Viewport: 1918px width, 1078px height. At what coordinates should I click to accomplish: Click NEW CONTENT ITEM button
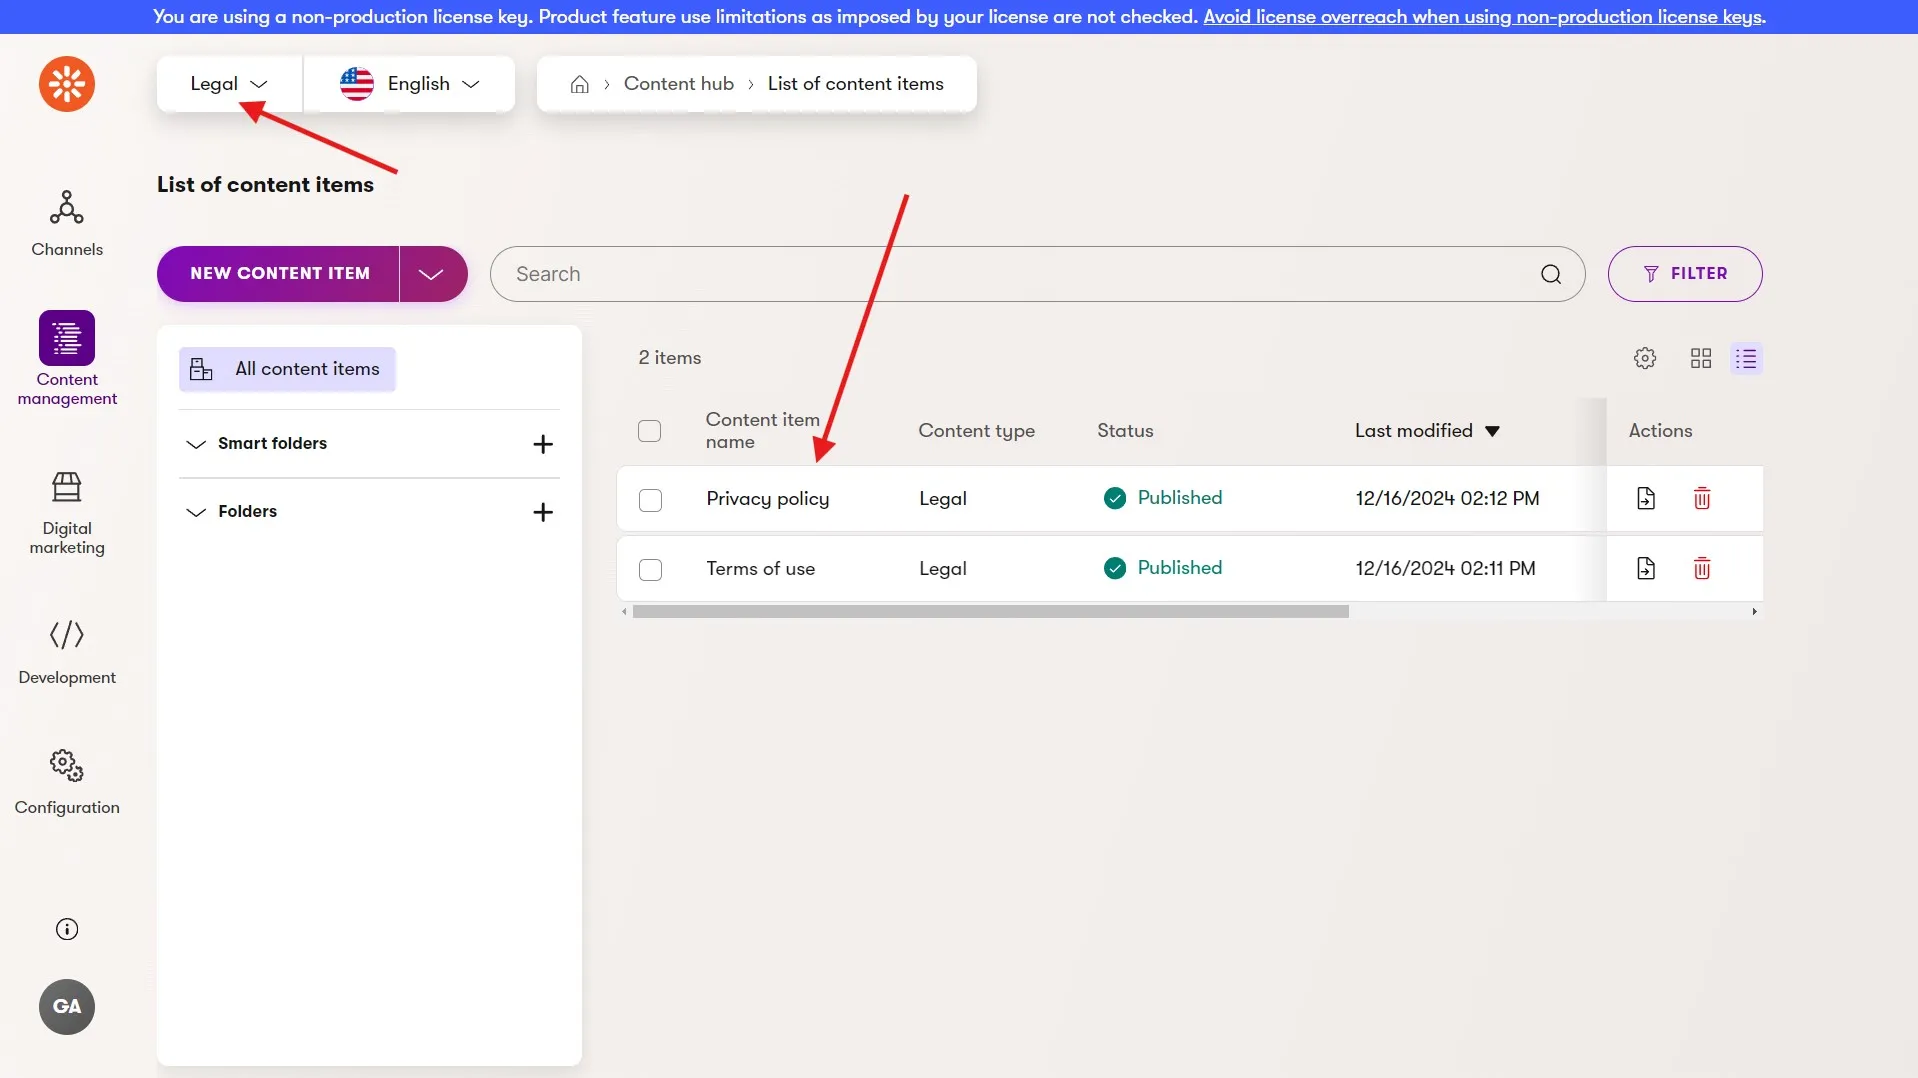pyautogui.click(x=279, y=274)
